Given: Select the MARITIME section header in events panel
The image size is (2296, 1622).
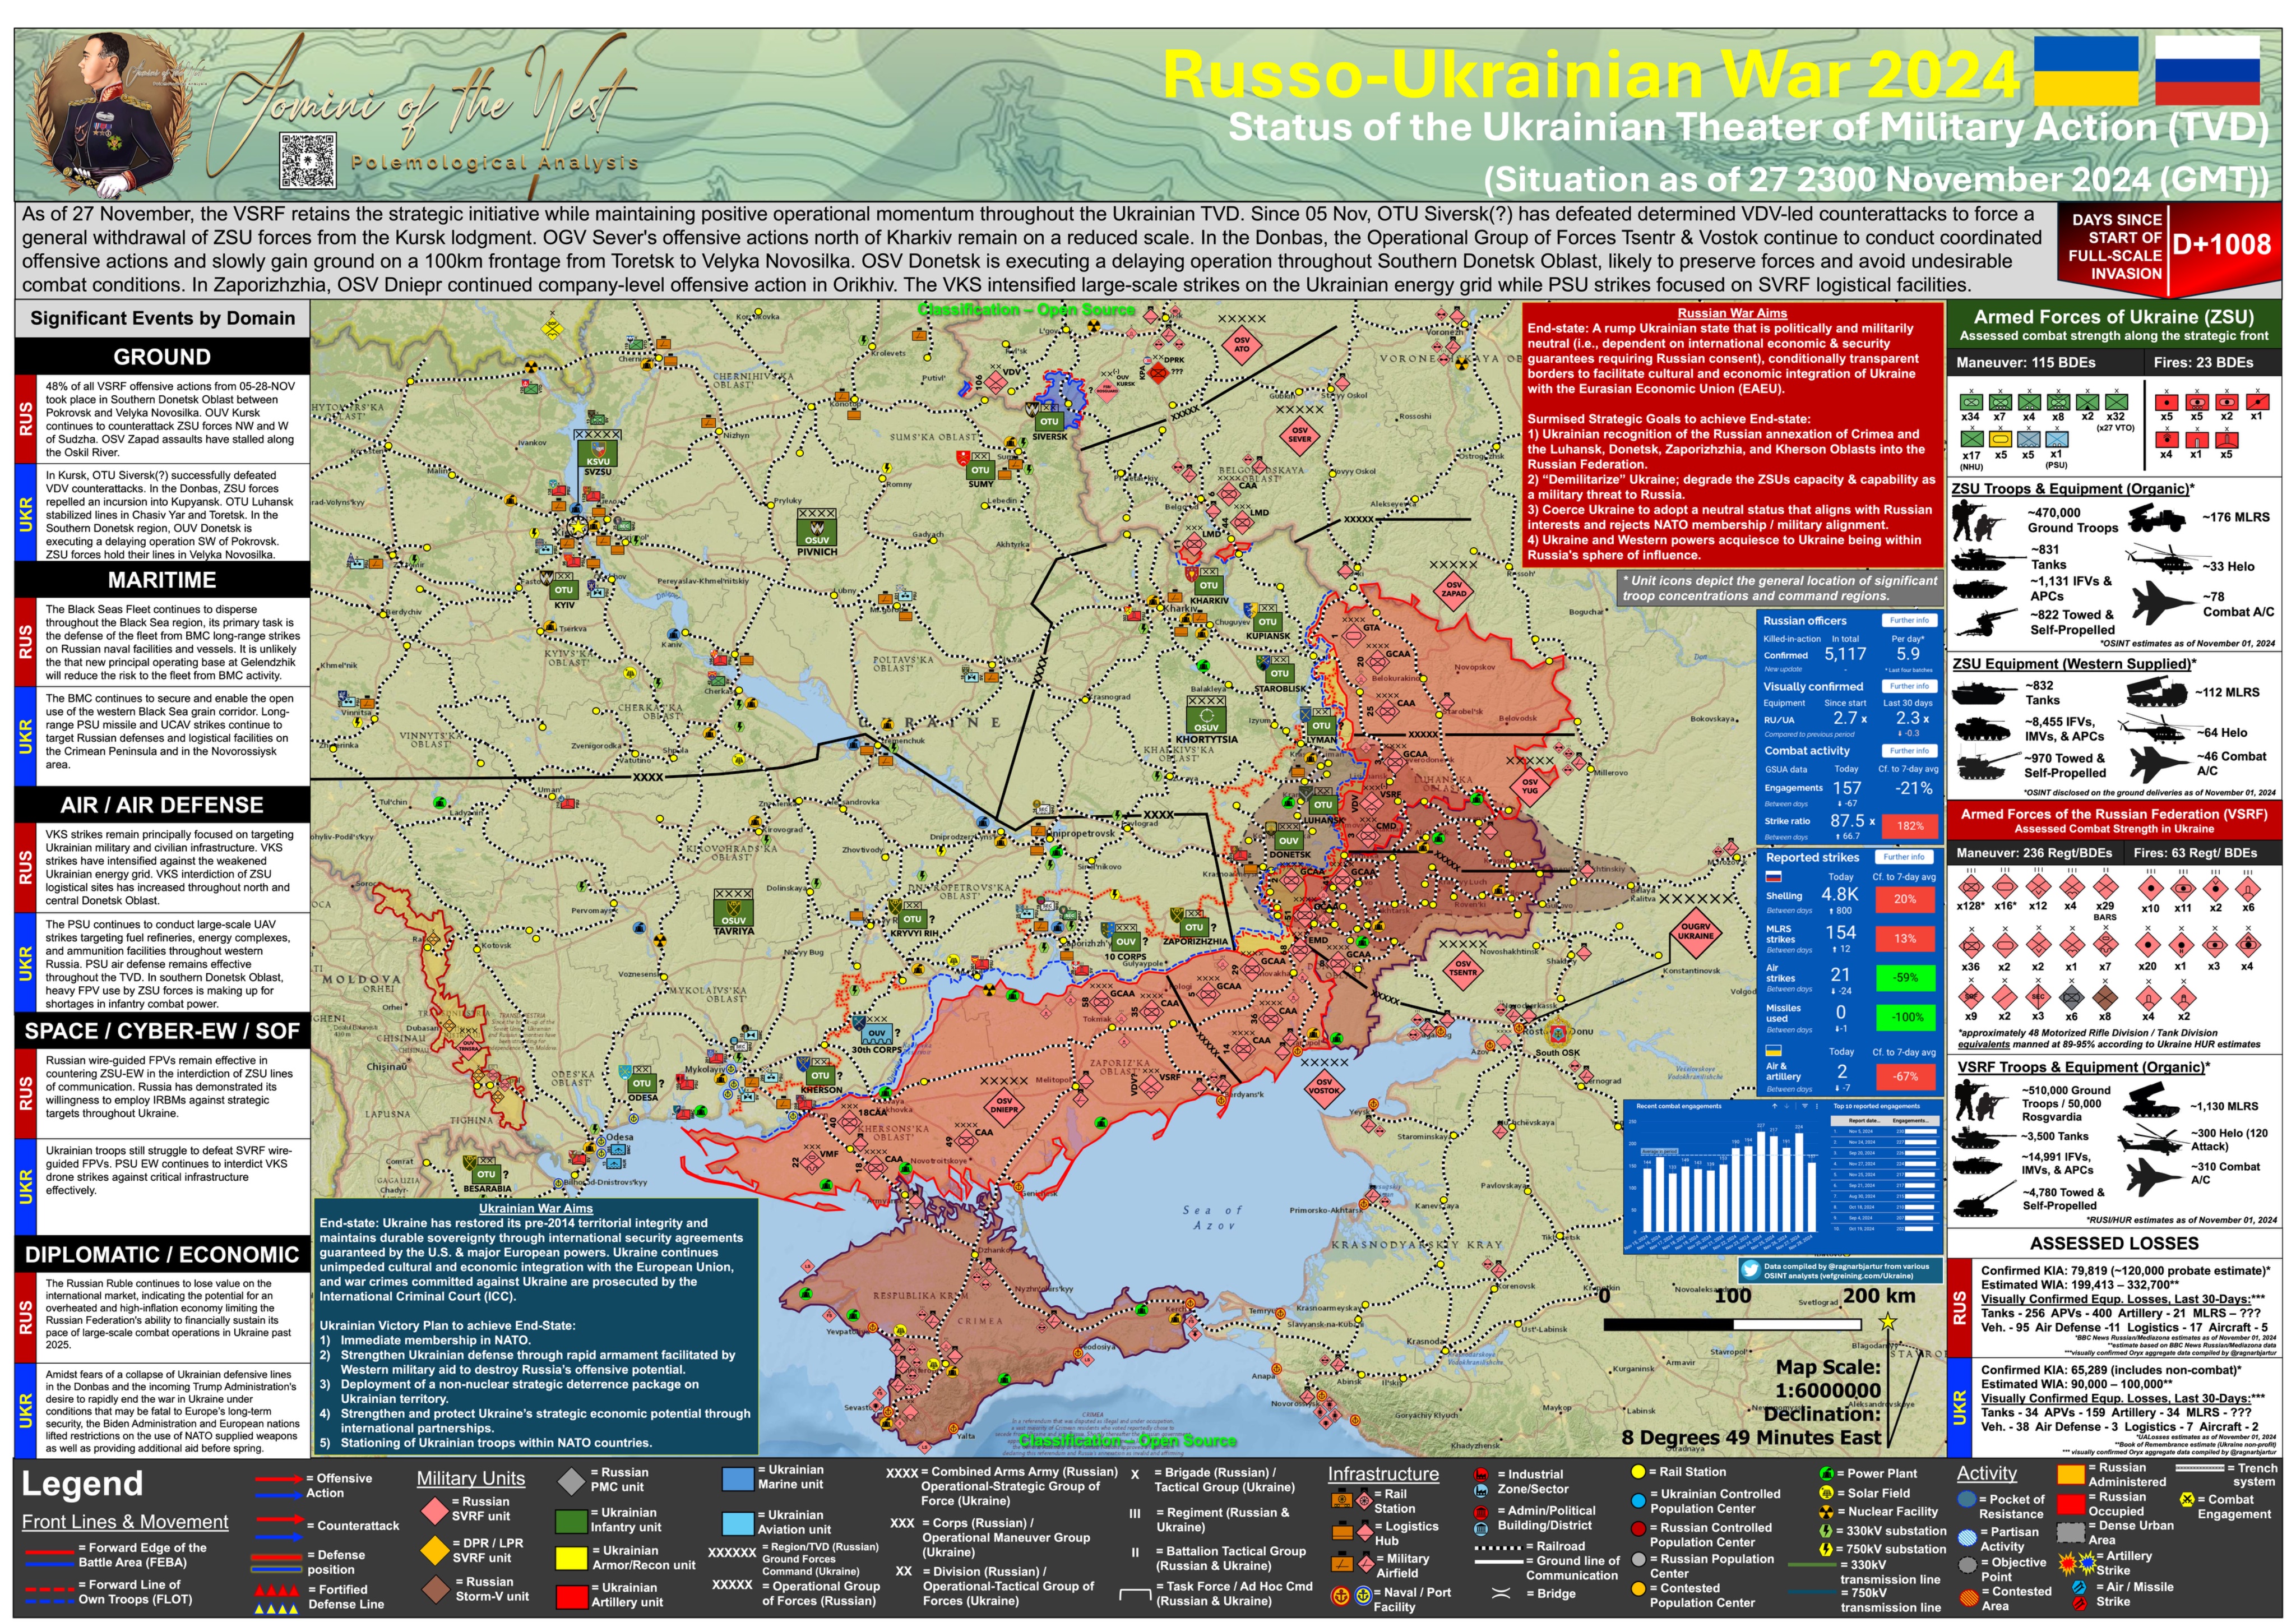Looking at the screenshot, I should (162, 580).
